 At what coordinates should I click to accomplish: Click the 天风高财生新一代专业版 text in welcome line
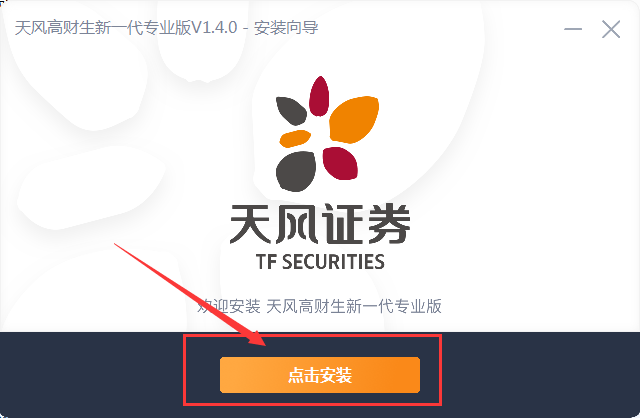tap(354, 306)
